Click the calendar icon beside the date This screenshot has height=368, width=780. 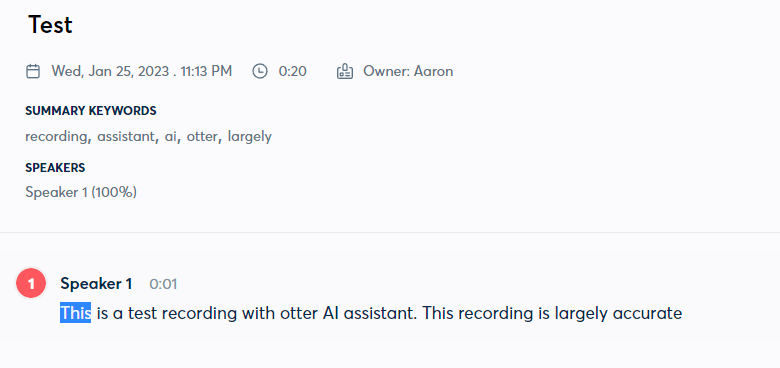33,72
